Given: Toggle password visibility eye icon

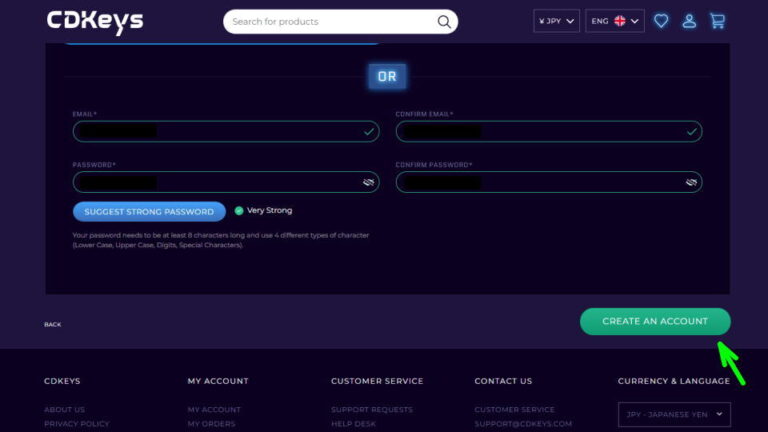Looking at the screenshot, I should coord(368,182).
